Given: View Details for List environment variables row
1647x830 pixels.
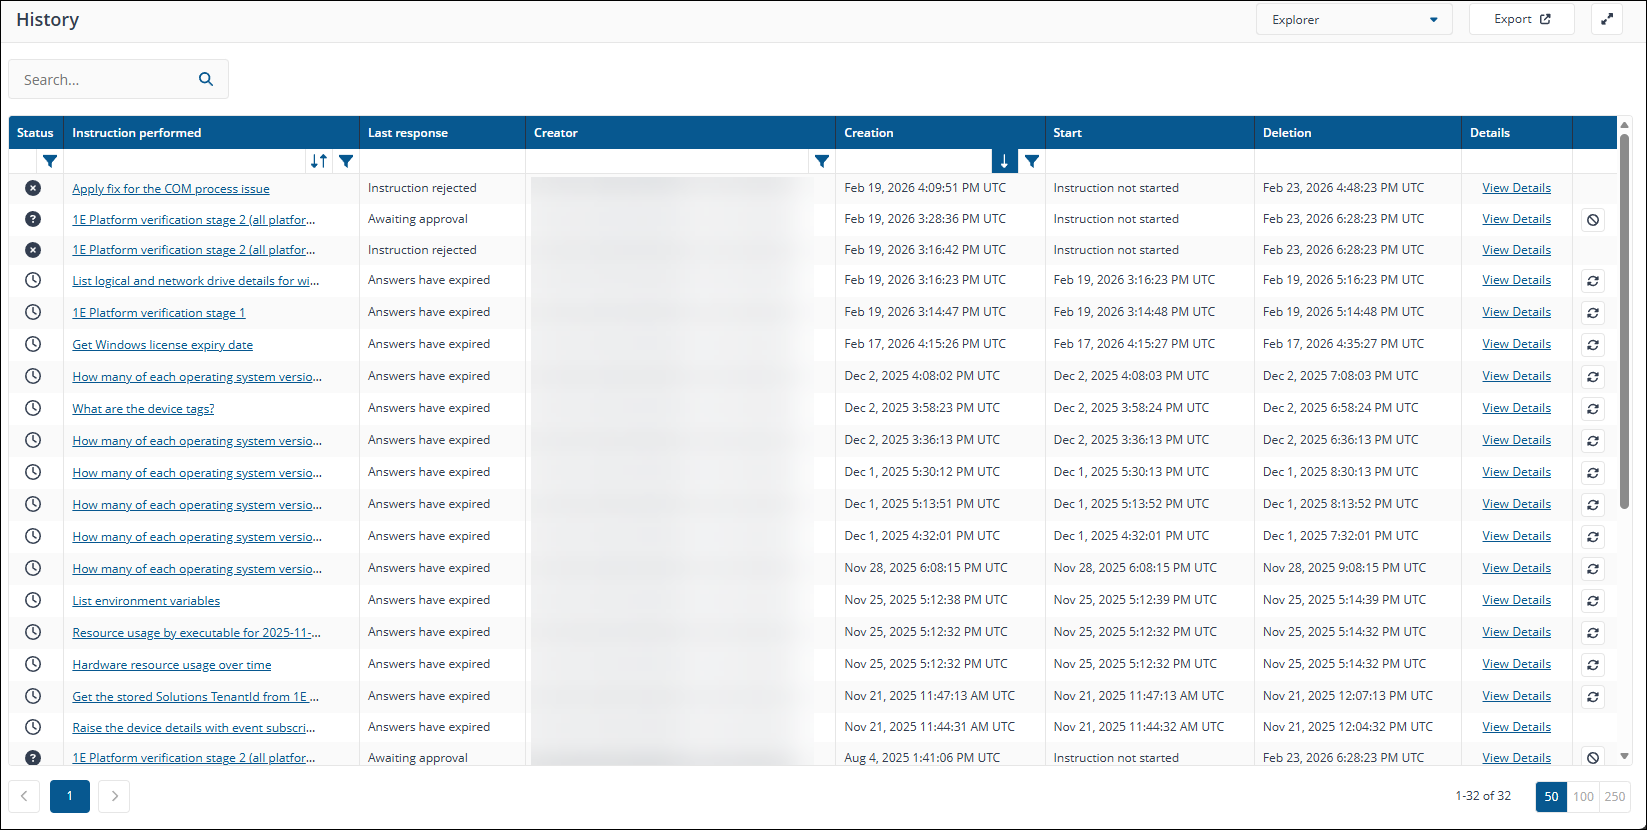Looking at the screenshot, I should [x=1516, y=600].
